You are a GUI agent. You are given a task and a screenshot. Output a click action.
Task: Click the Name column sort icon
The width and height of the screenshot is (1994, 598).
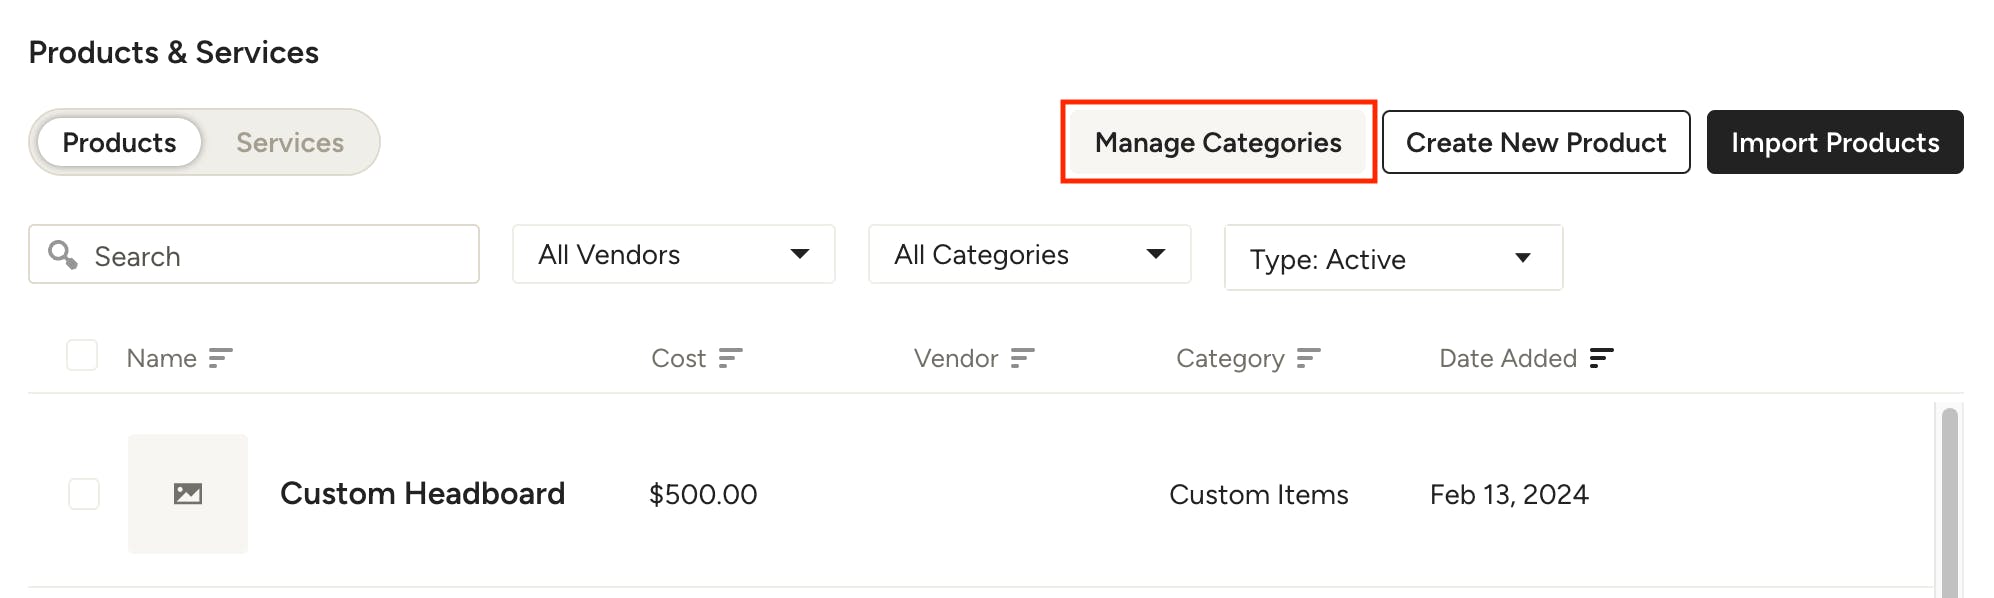click(220, 358)
